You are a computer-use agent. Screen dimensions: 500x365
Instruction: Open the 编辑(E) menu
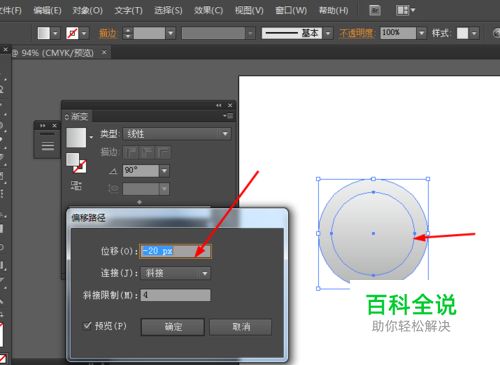click(47, 10)
